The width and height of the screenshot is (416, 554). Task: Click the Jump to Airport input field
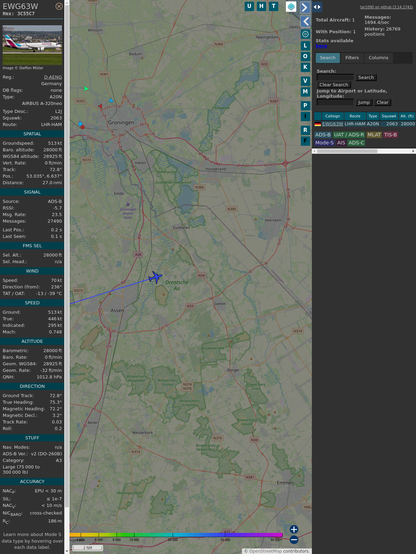(335, 102)
